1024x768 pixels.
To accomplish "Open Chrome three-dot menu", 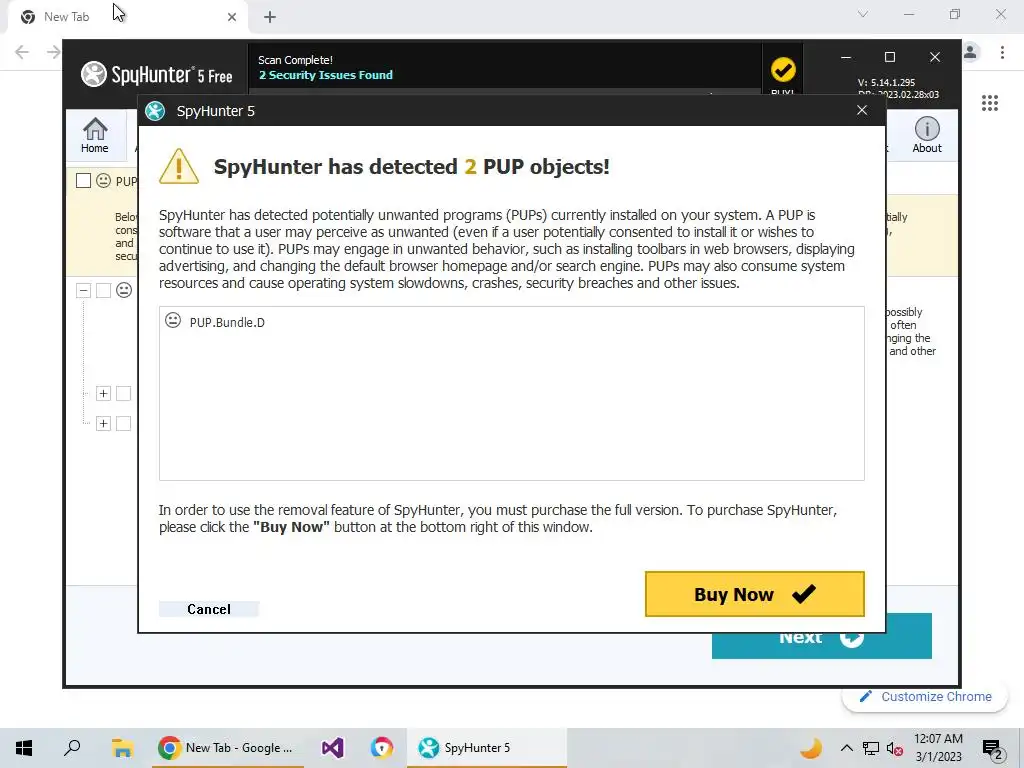I will 1002,52.
